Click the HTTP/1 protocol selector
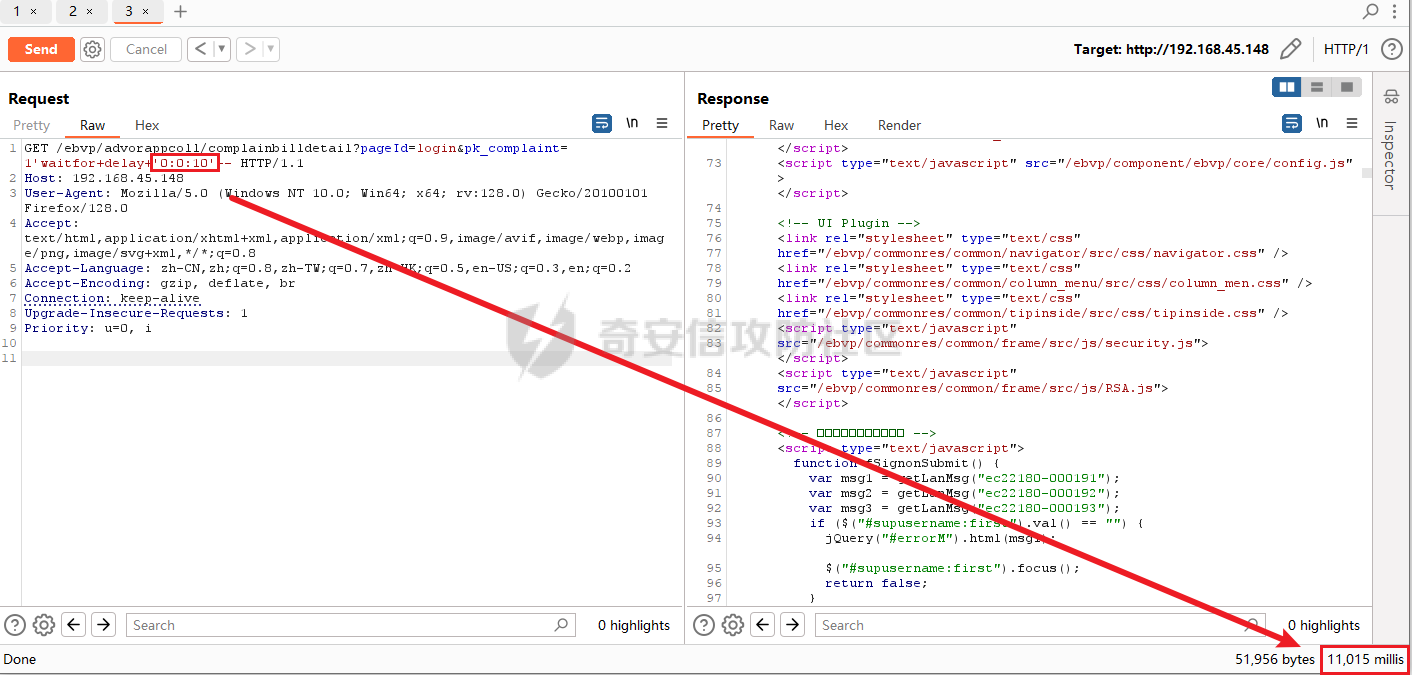Viewport: 1412px width, 675px height. (1346, 49)
